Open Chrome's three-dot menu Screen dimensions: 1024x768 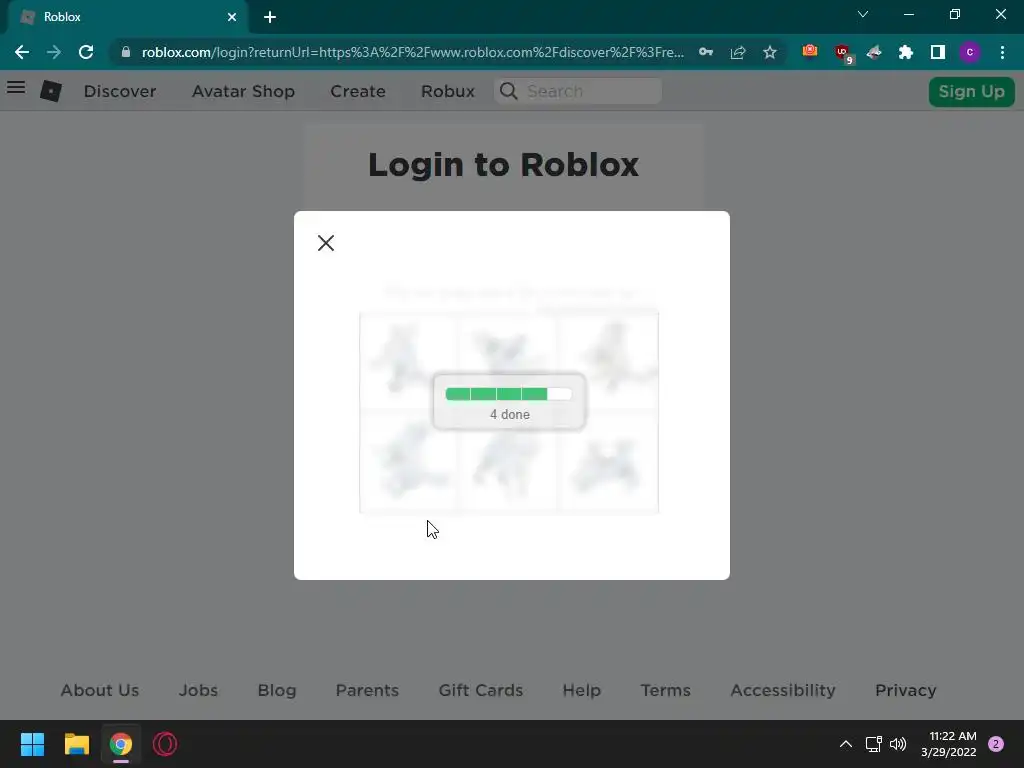1002,52
